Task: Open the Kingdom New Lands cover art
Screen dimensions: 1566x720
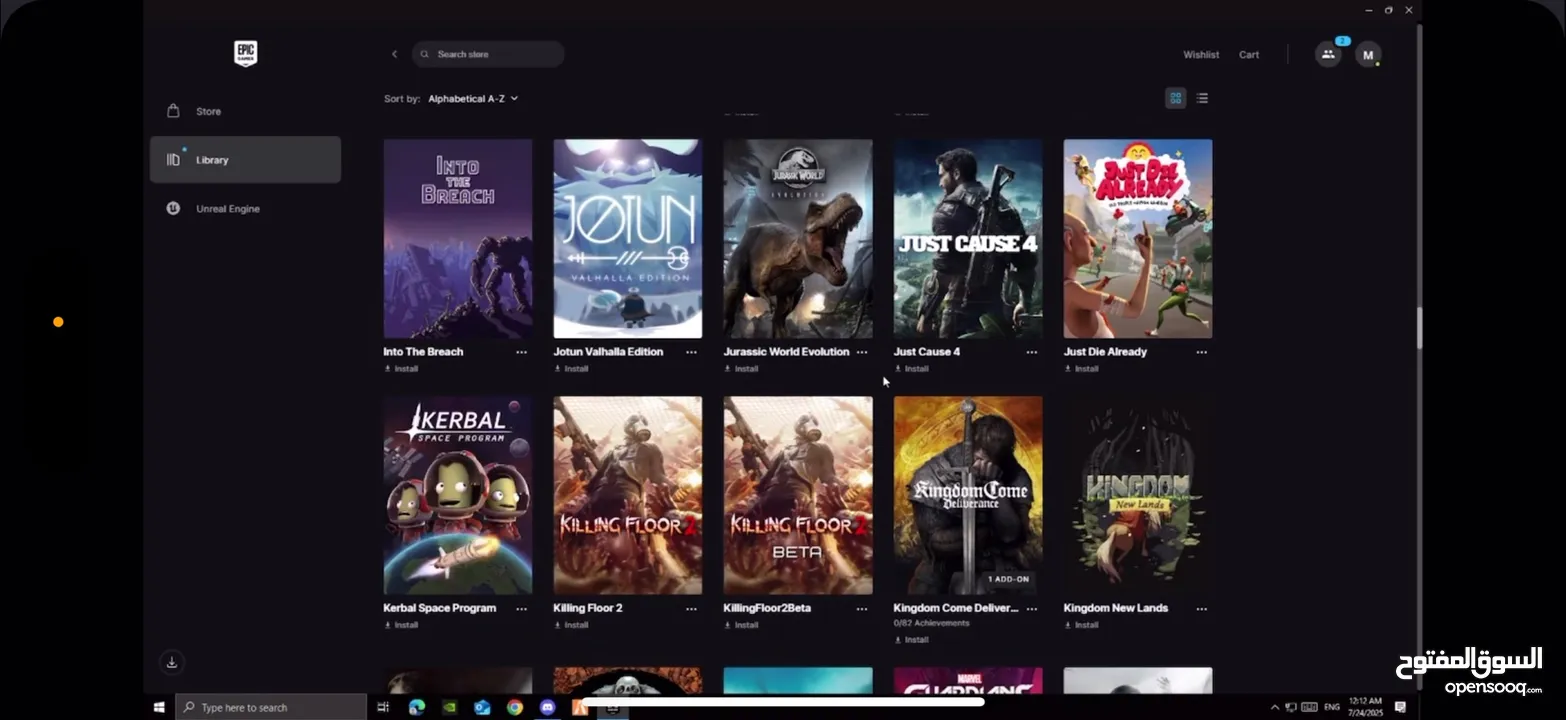Action: click(1138, 495)
